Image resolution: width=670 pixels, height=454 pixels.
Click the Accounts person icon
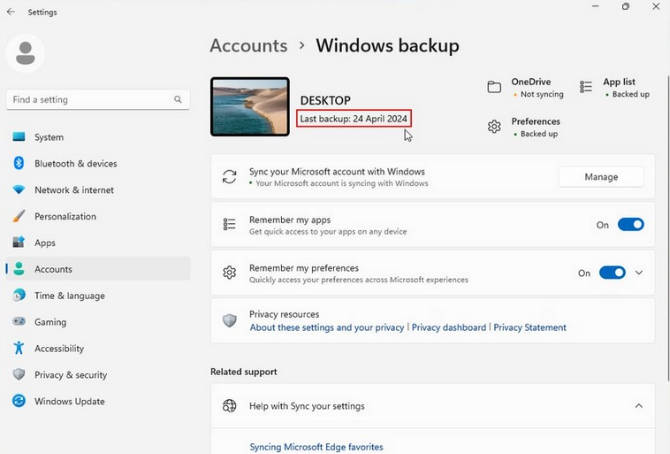(x=19, y=269)
